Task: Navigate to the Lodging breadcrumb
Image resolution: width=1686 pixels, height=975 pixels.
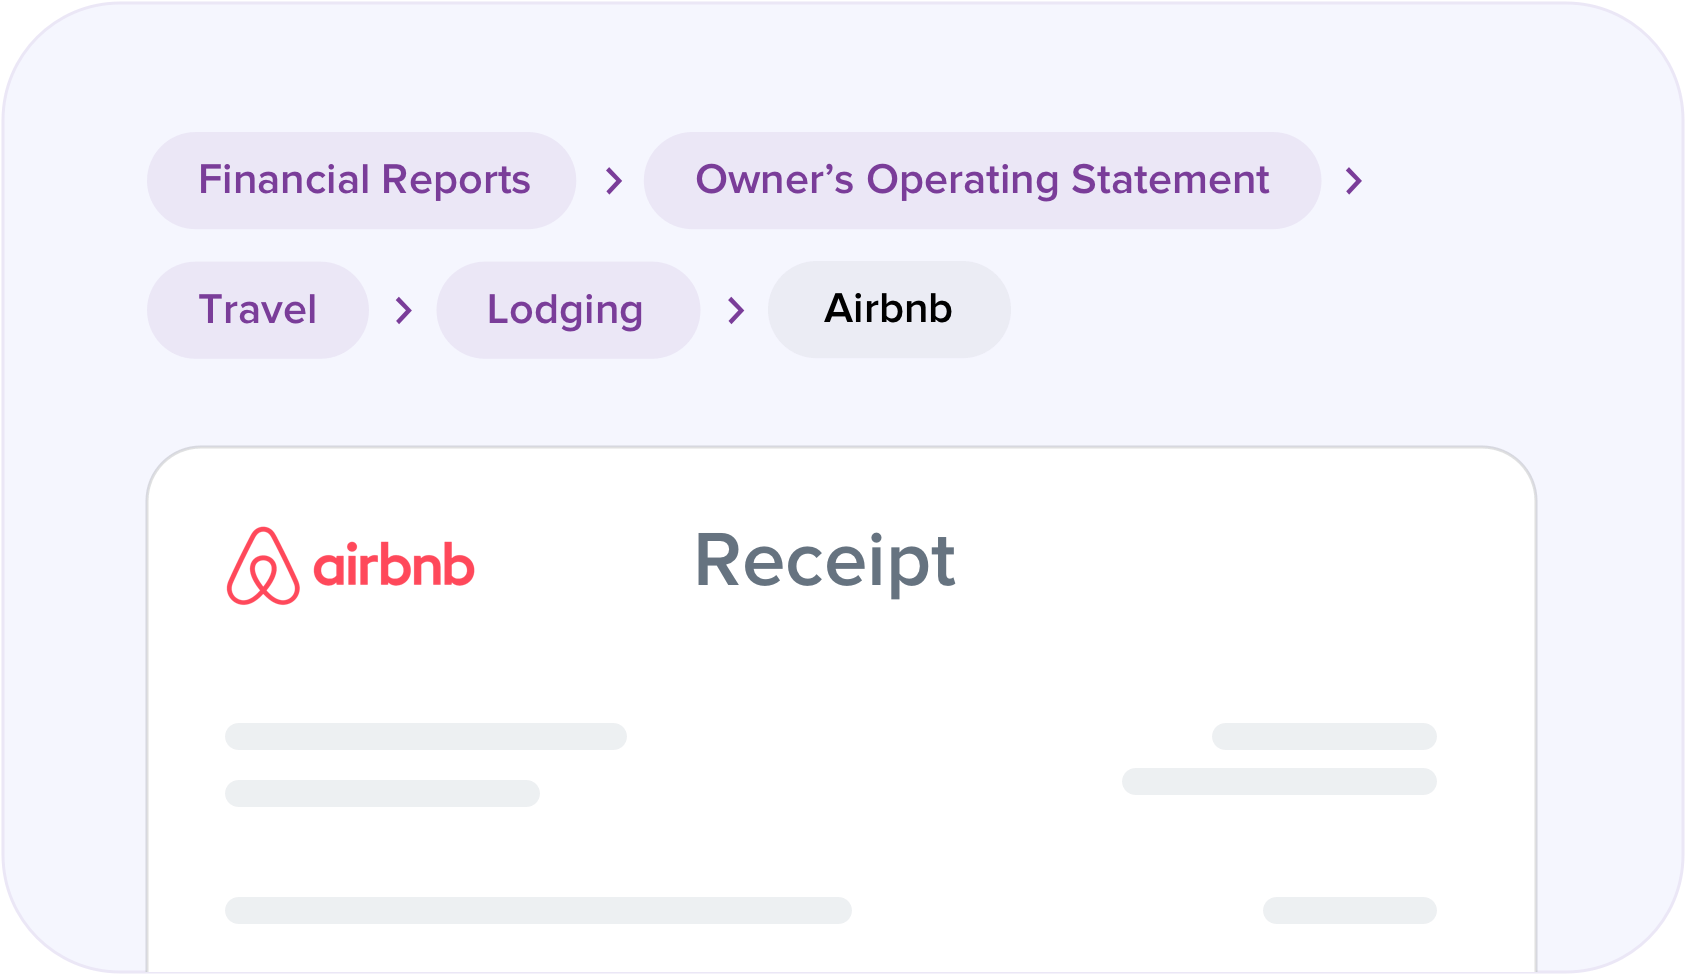Action: pos(568,310)
